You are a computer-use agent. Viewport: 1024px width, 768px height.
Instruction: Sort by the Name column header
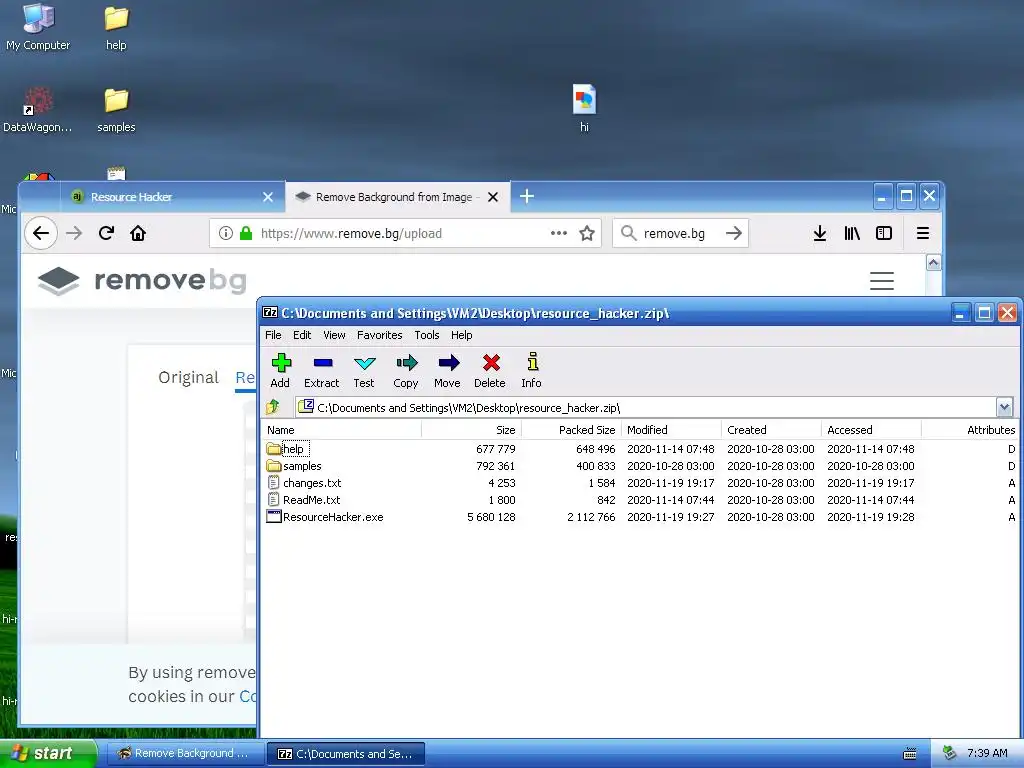pos(342,430)
